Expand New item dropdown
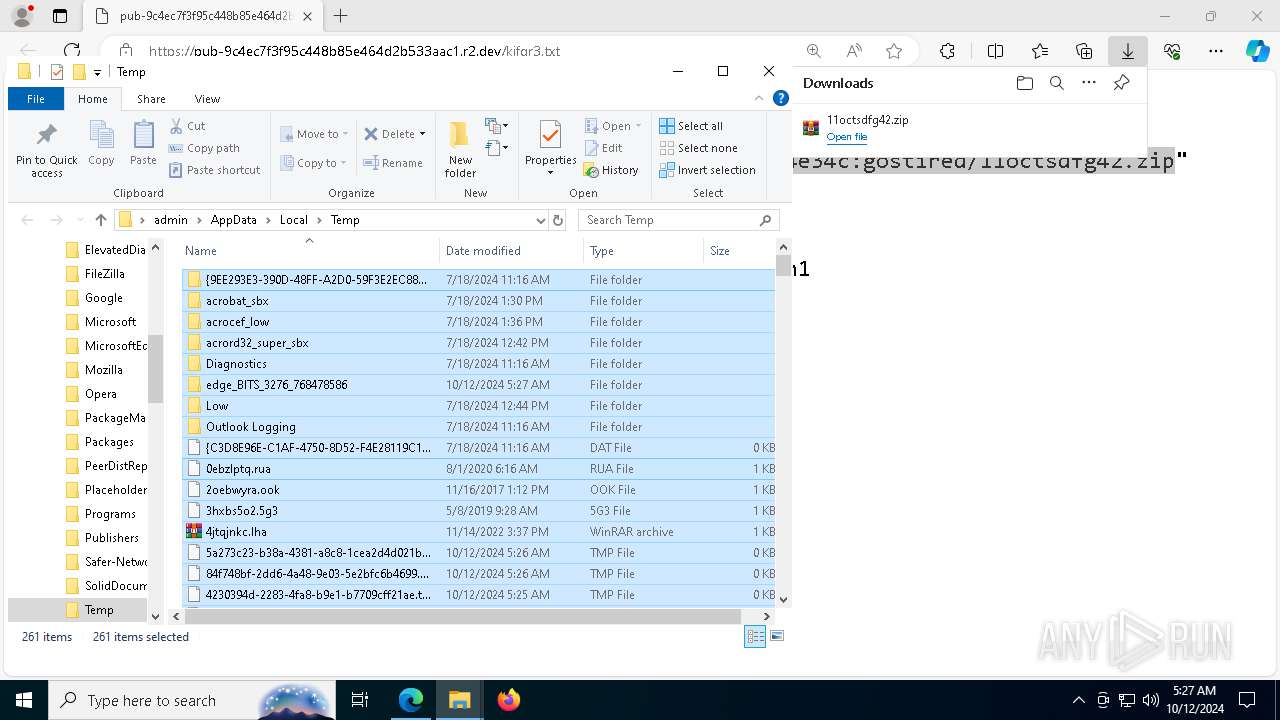 [497, 126]
